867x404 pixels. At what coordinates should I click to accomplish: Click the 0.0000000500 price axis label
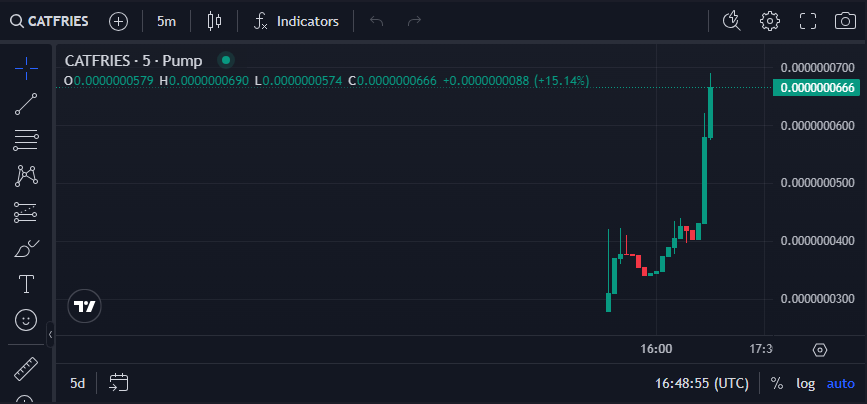point(817,183)
